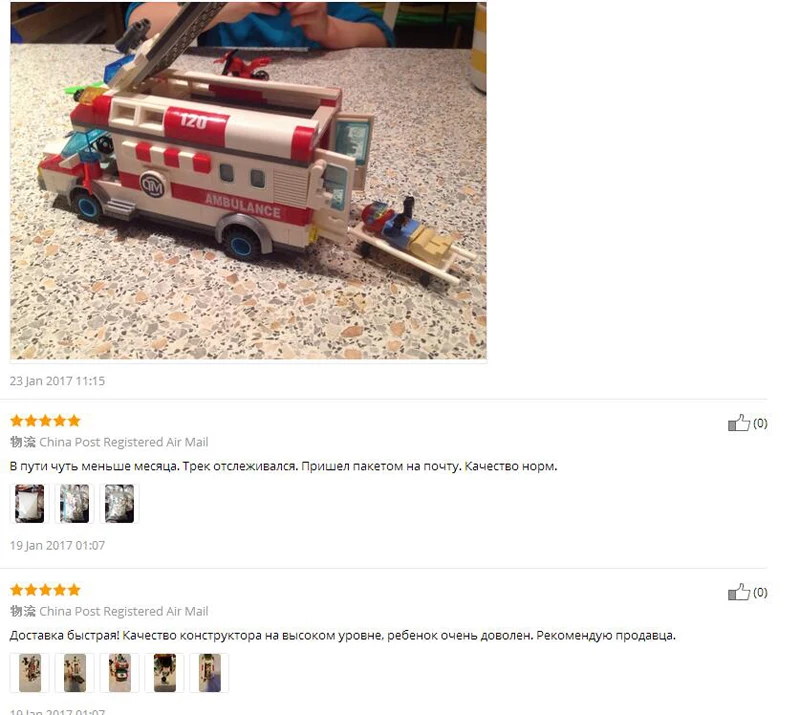Click helpful count (0) on second review

pos(760,592)
